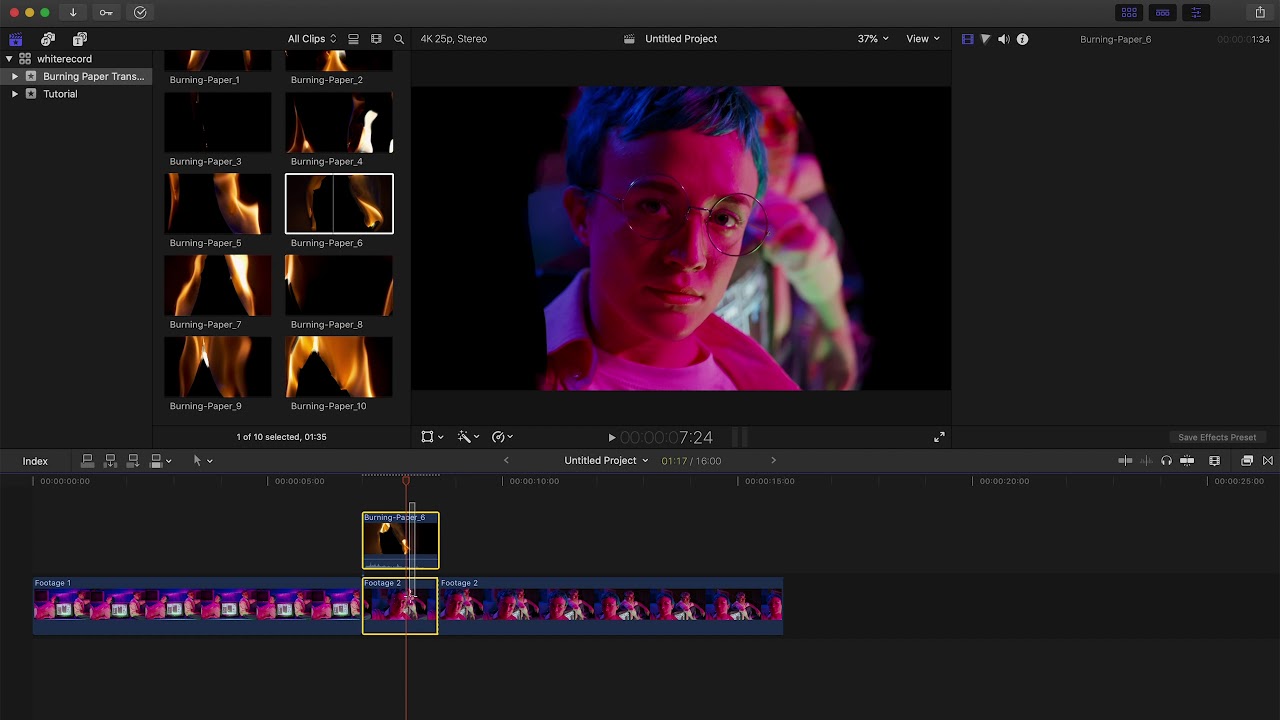Toggle viewer full-screen arrows icon
Viewport: 1280px width, 720px height.
pos(939,438)
